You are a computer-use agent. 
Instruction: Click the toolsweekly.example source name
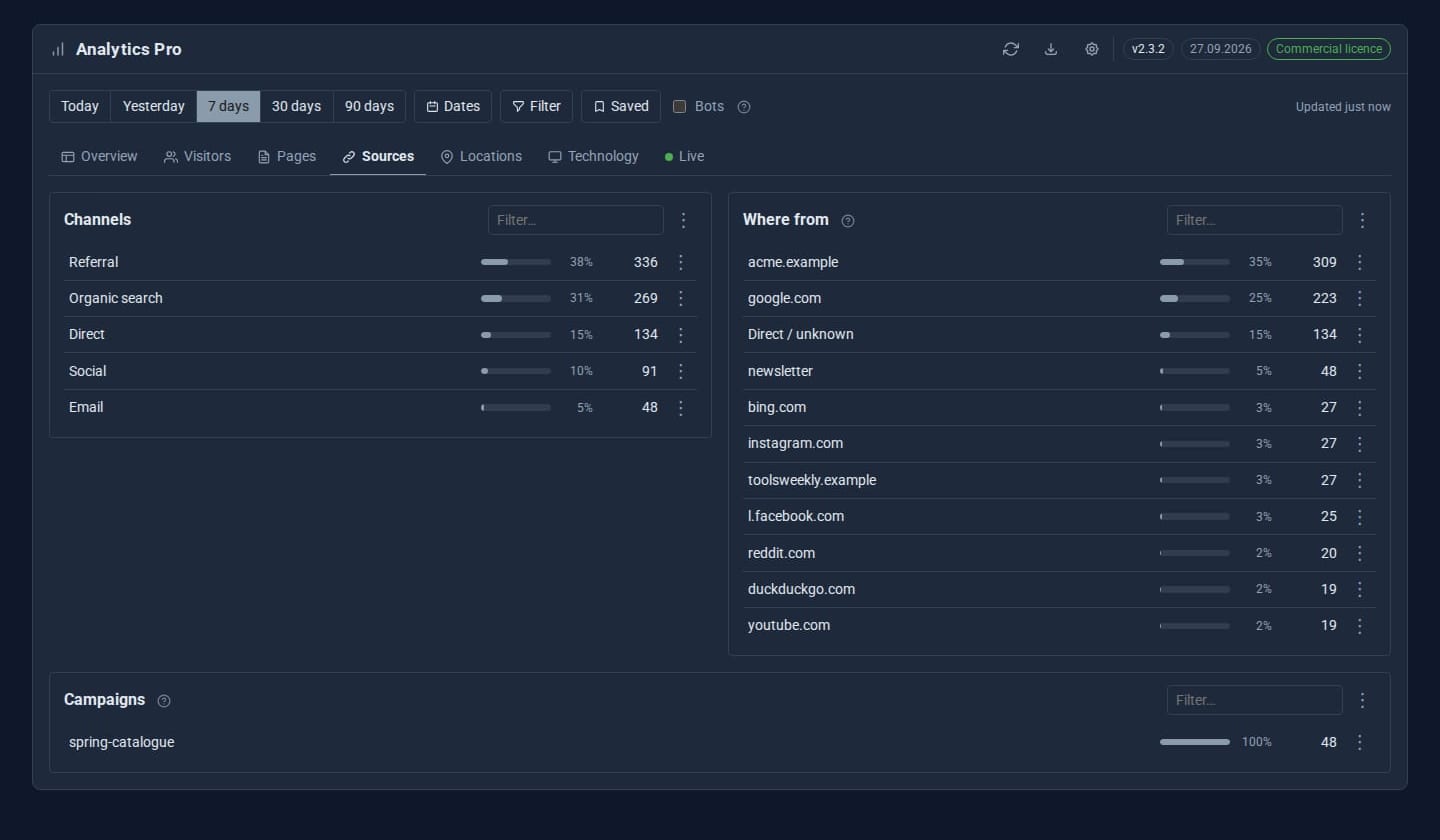[812, 480]
